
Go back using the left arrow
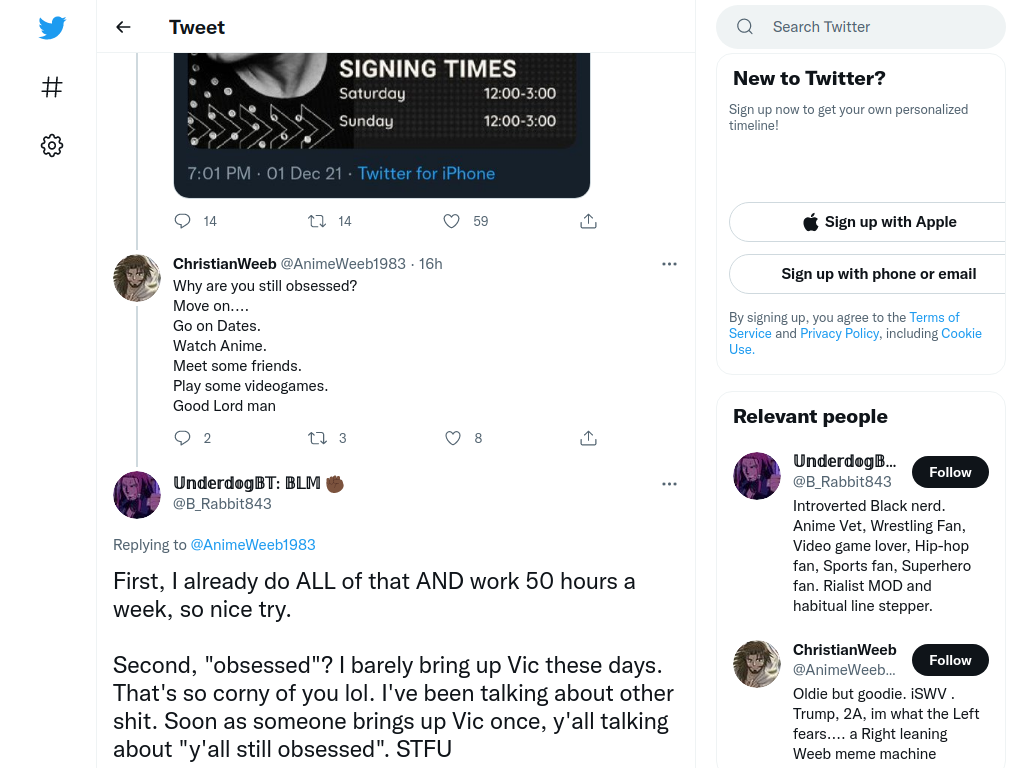point(123,27)
